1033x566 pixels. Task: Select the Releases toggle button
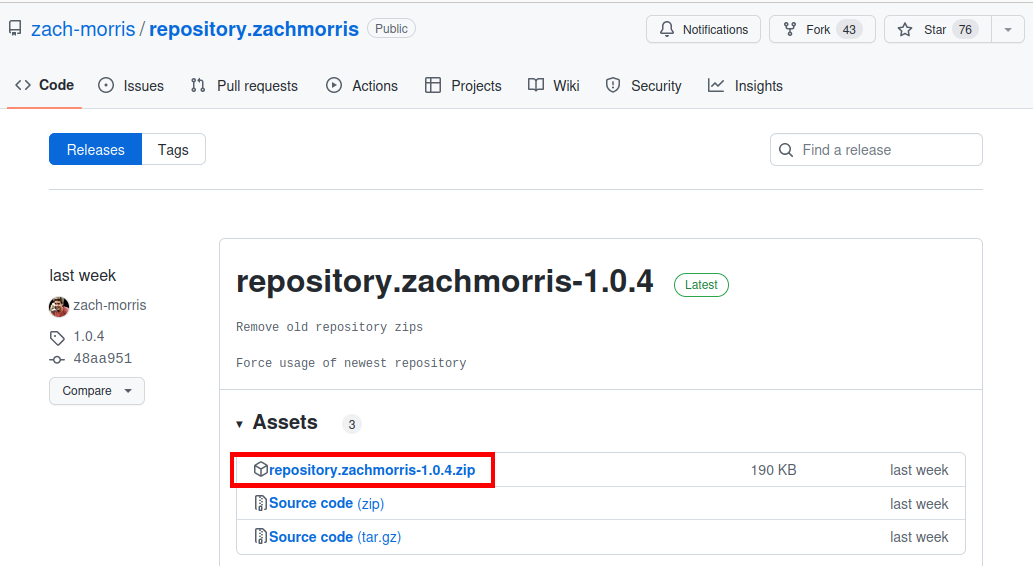tap(96, 150)
